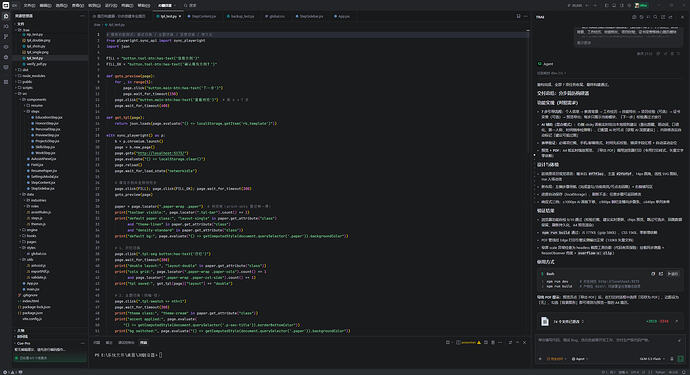This screenshot has width=690, height=375.
Task: Open the grid-shaped Extensions icon in the activity bar
Action: pos(6,82)
